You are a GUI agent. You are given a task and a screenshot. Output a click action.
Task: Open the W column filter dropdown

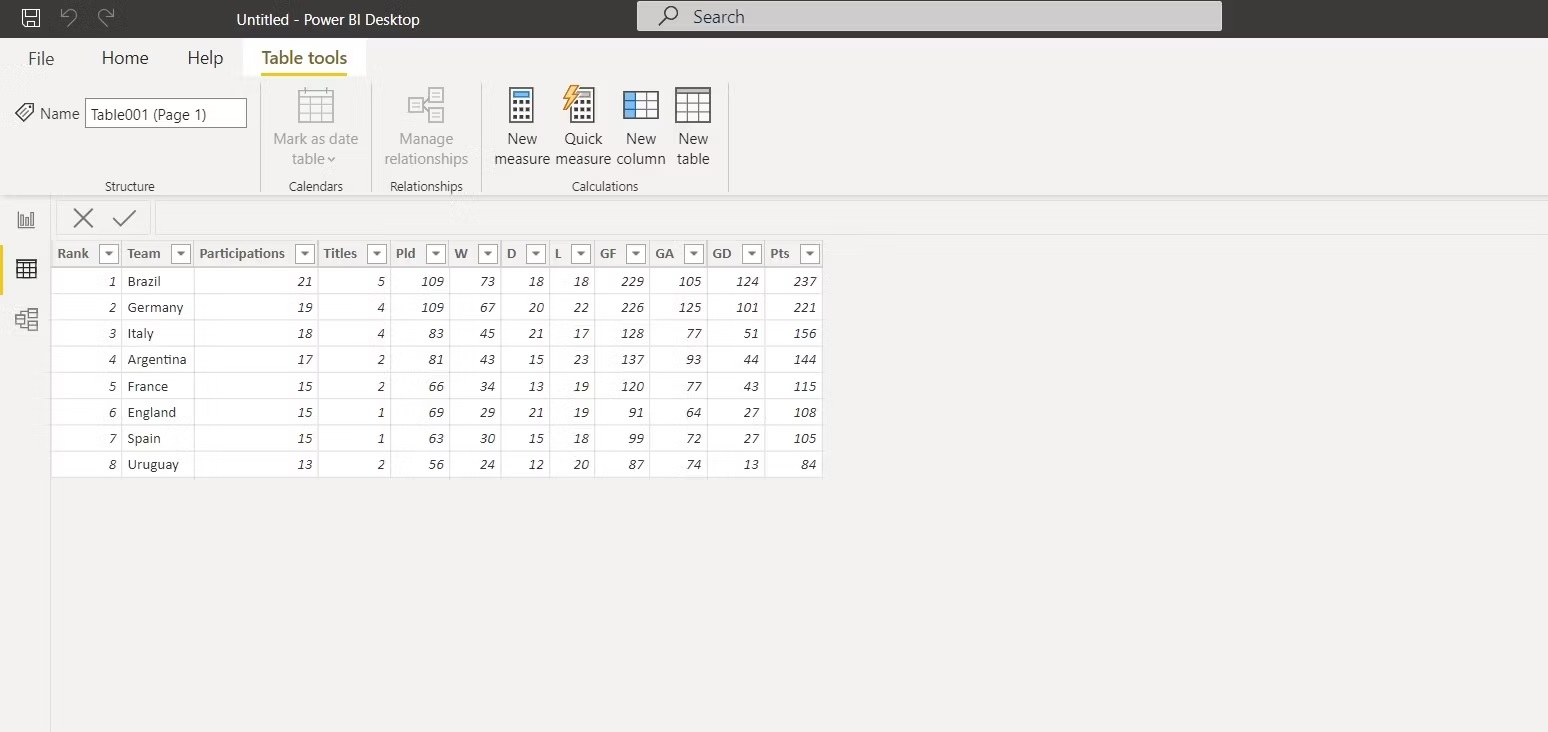click(x=487, y=254)
